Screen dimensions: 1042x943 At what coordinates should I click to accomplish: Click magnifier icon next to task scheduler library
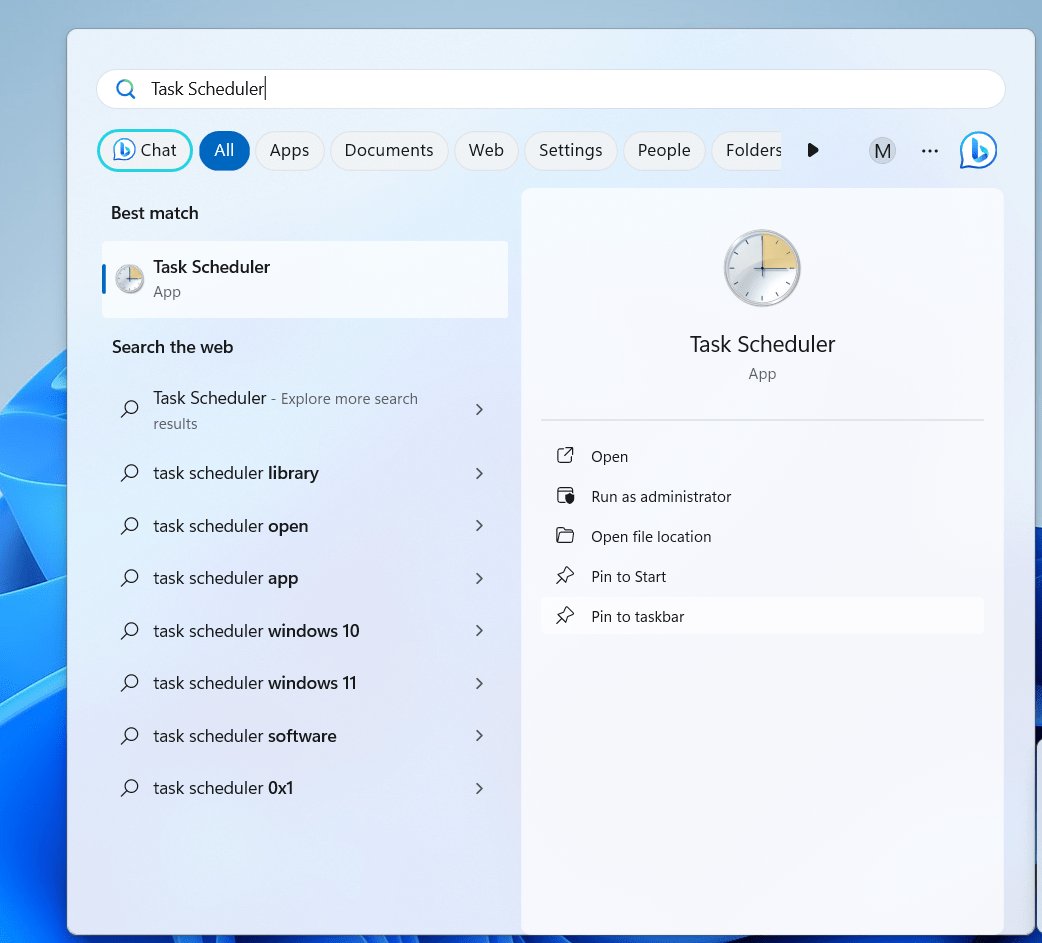point(130,473)
